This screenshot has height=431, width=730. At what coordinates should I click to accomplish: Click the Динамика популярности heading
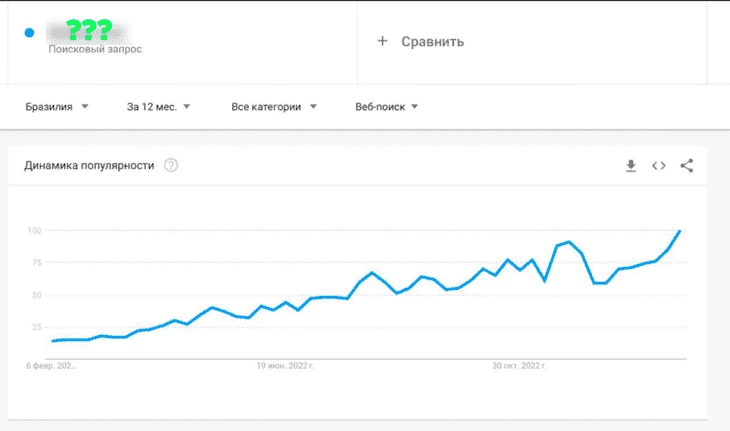click(x=89, y=165)
